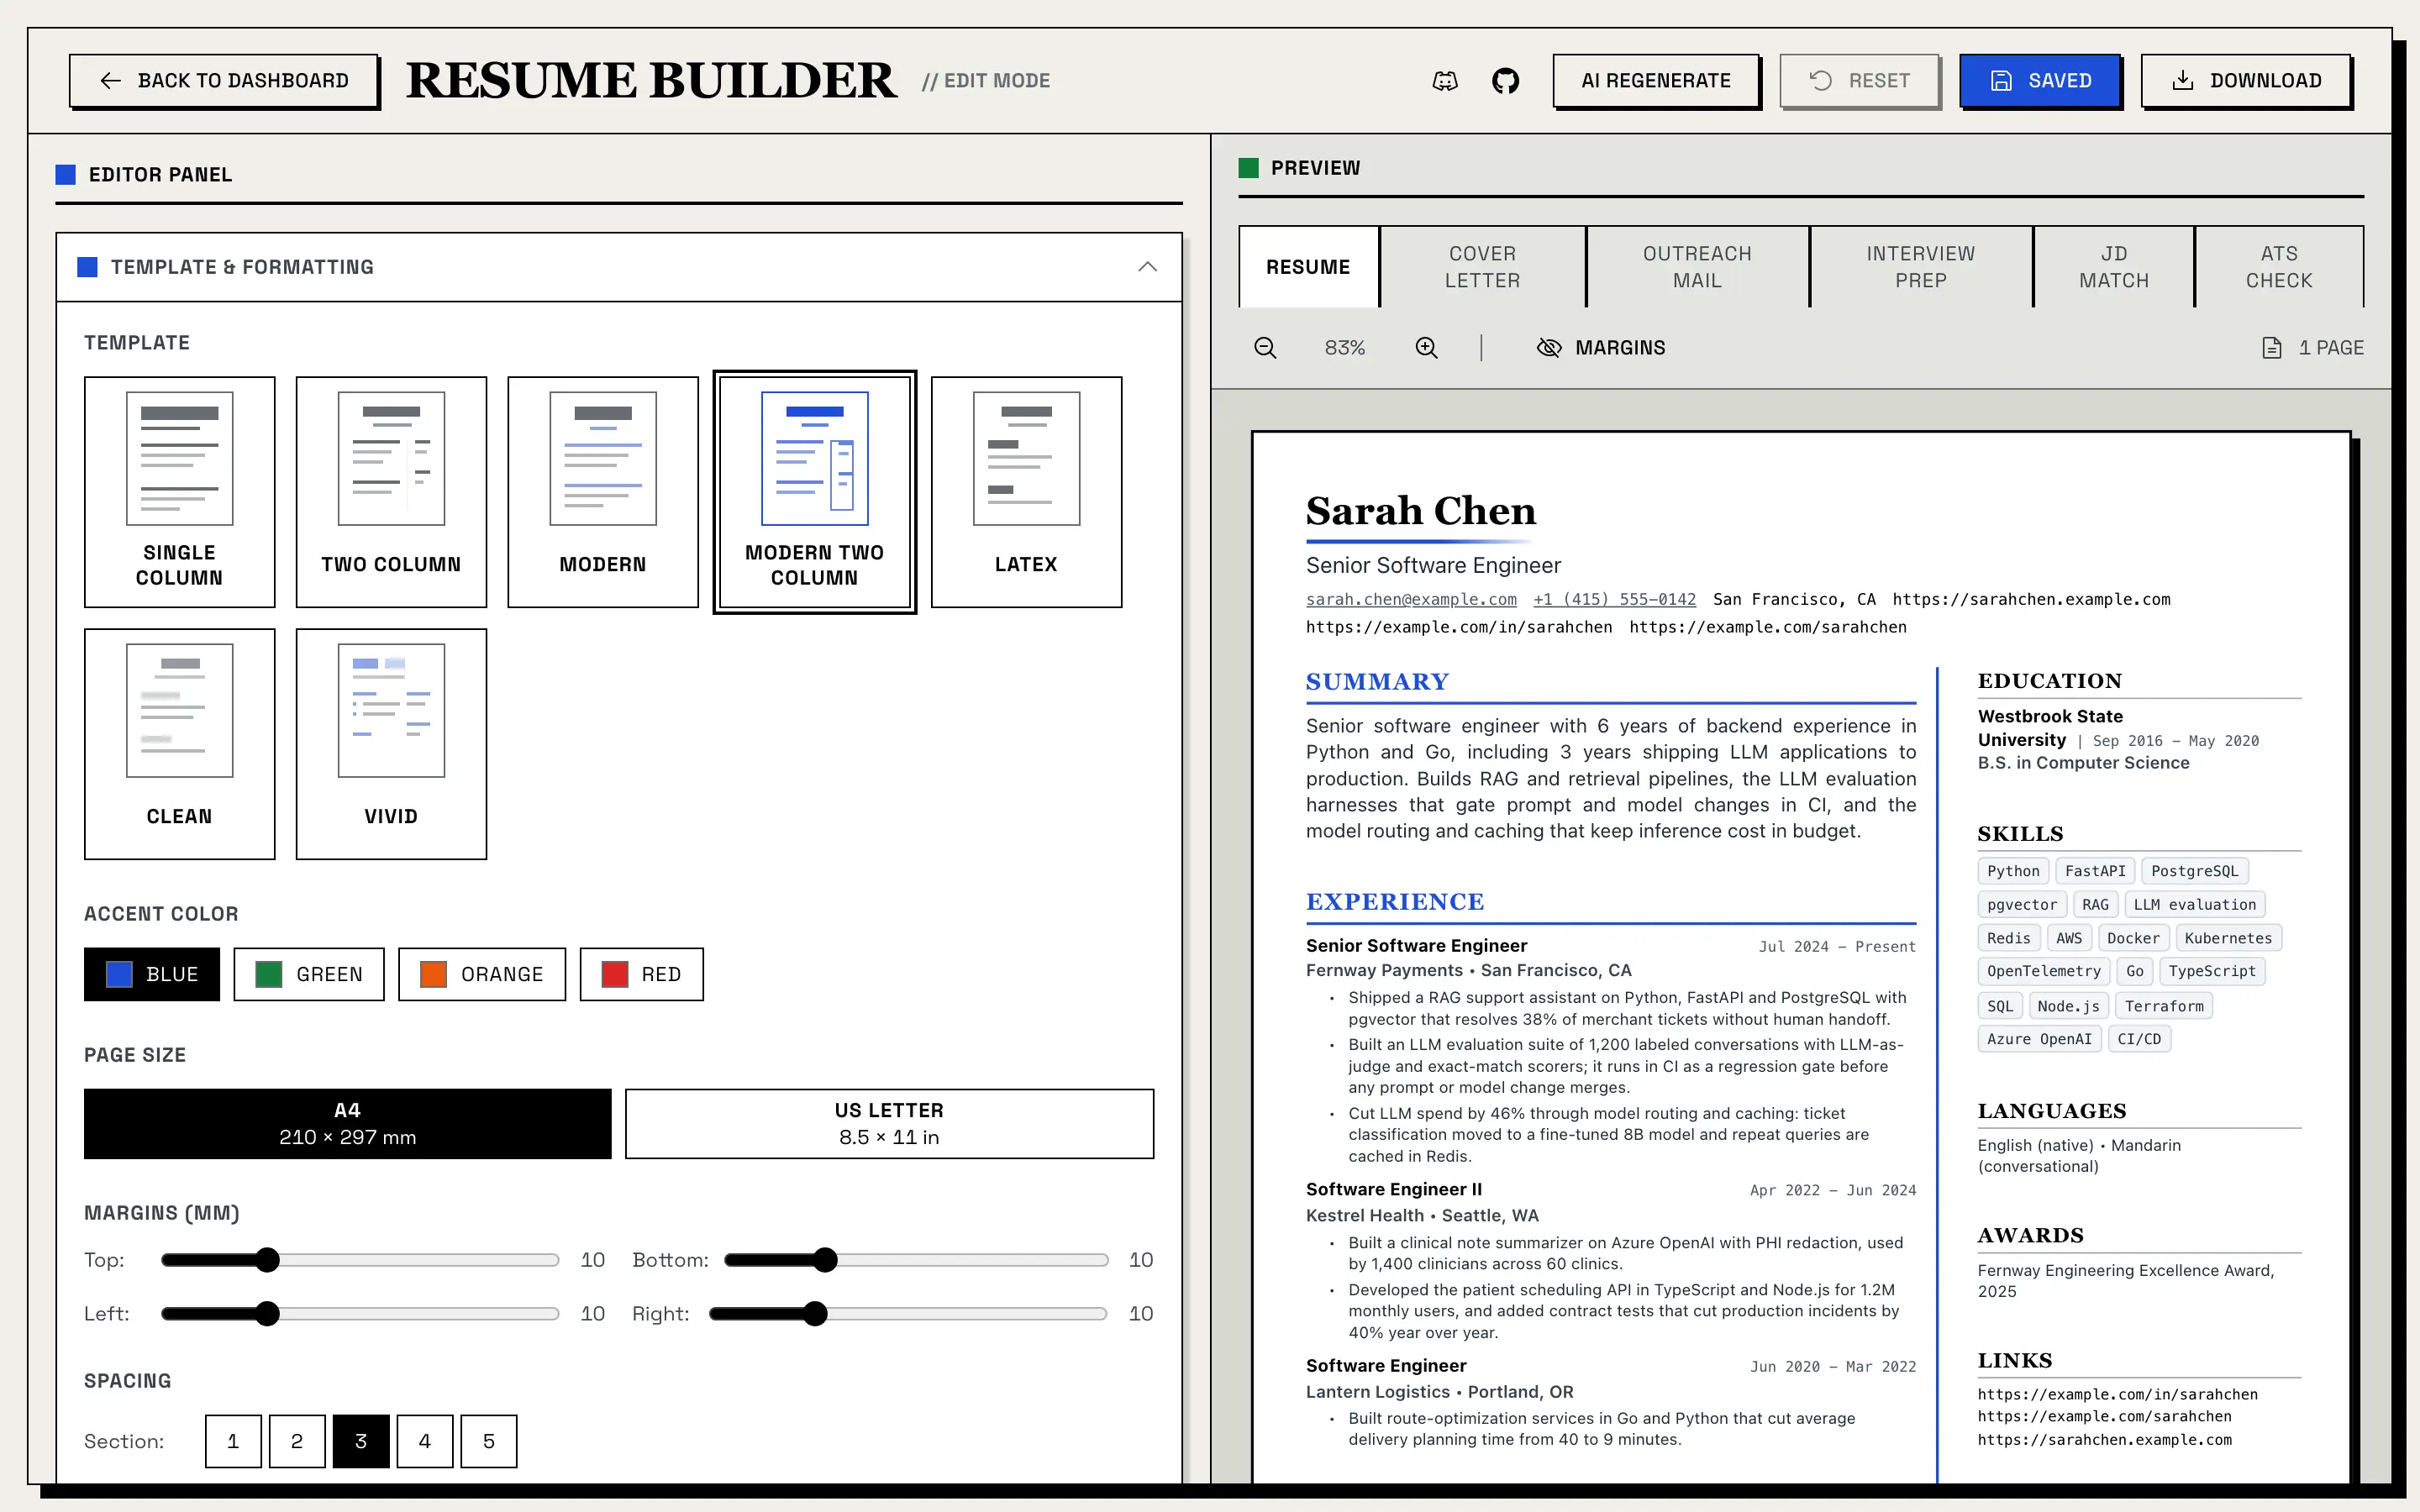Choose the Vivid template
Screen dimensions: 2420x1512
391,744
